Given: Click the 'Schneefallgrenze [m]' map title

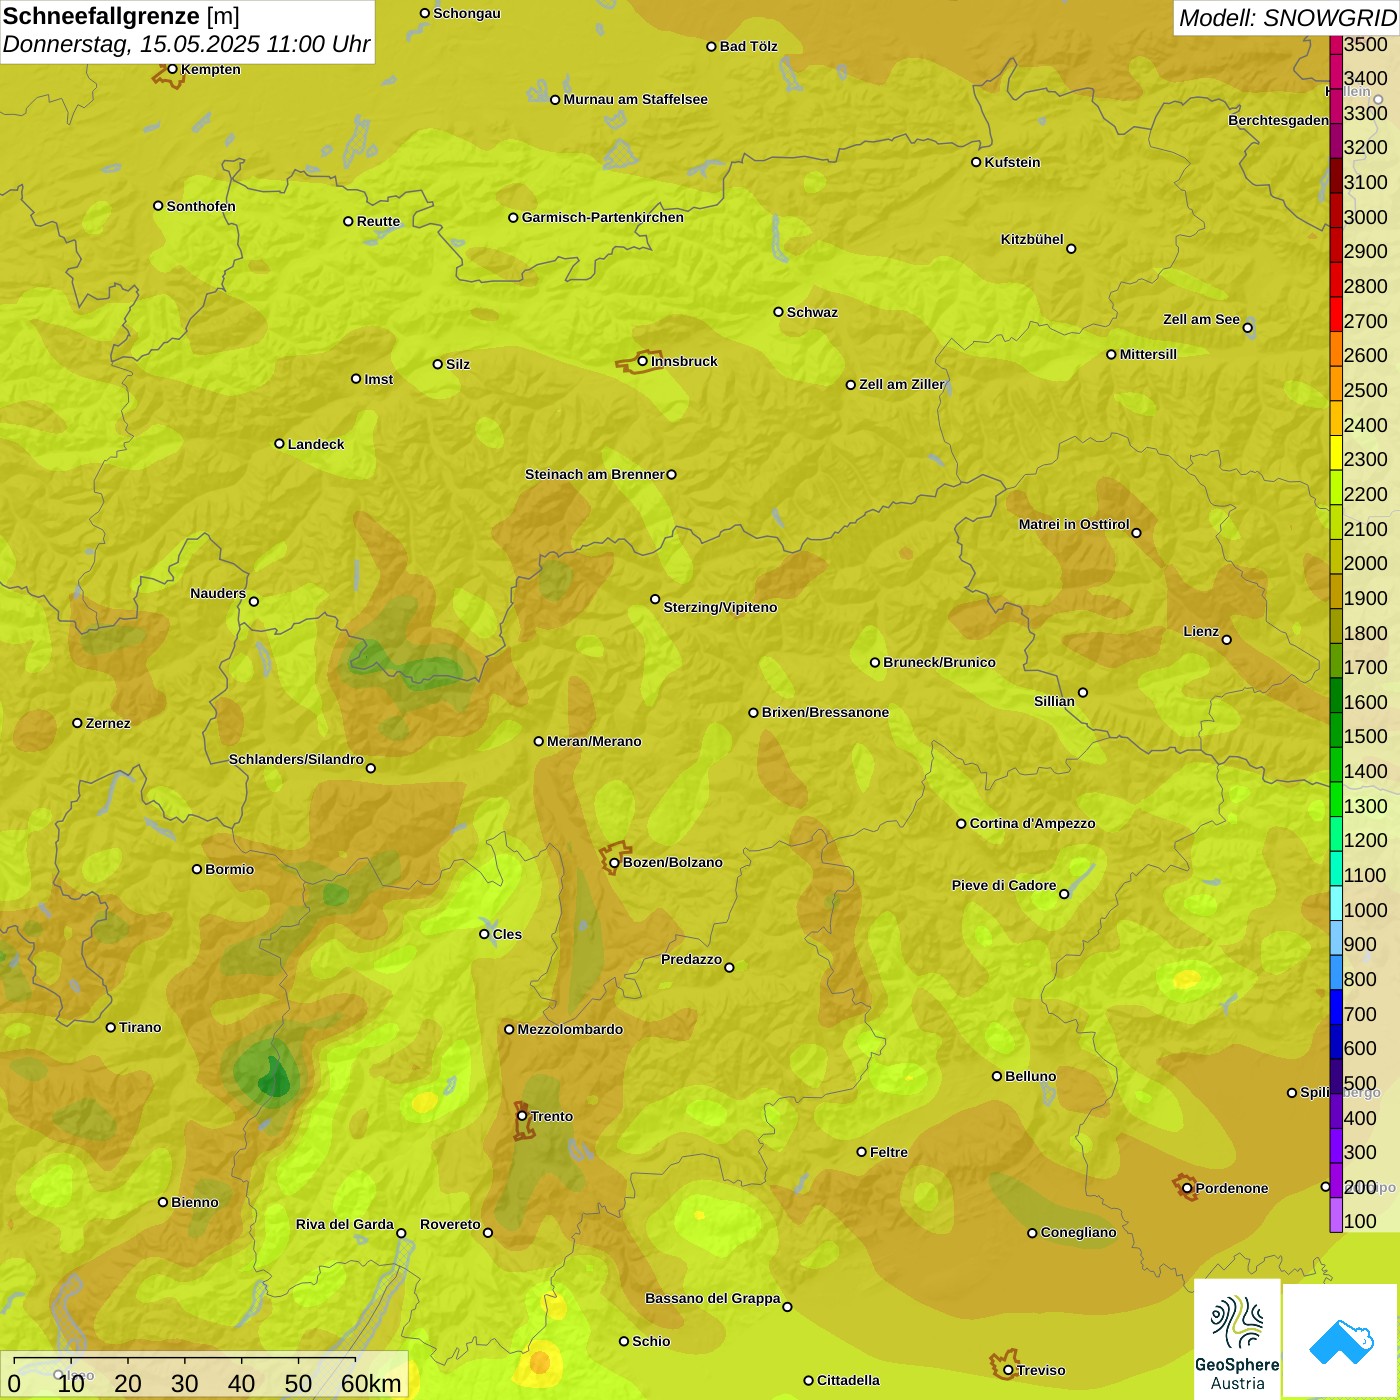Looking at the screenshot, I should [x=121, y=16].
